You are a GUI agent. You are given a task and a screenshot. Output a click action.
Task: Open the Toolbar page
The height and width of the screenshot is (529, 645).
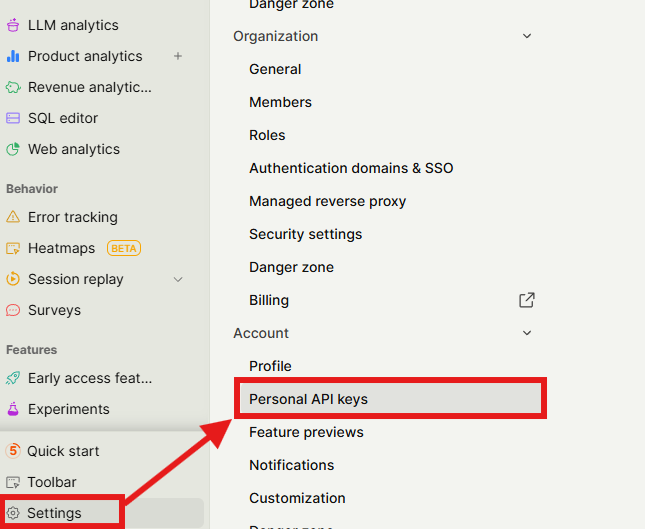click(53, 482)
